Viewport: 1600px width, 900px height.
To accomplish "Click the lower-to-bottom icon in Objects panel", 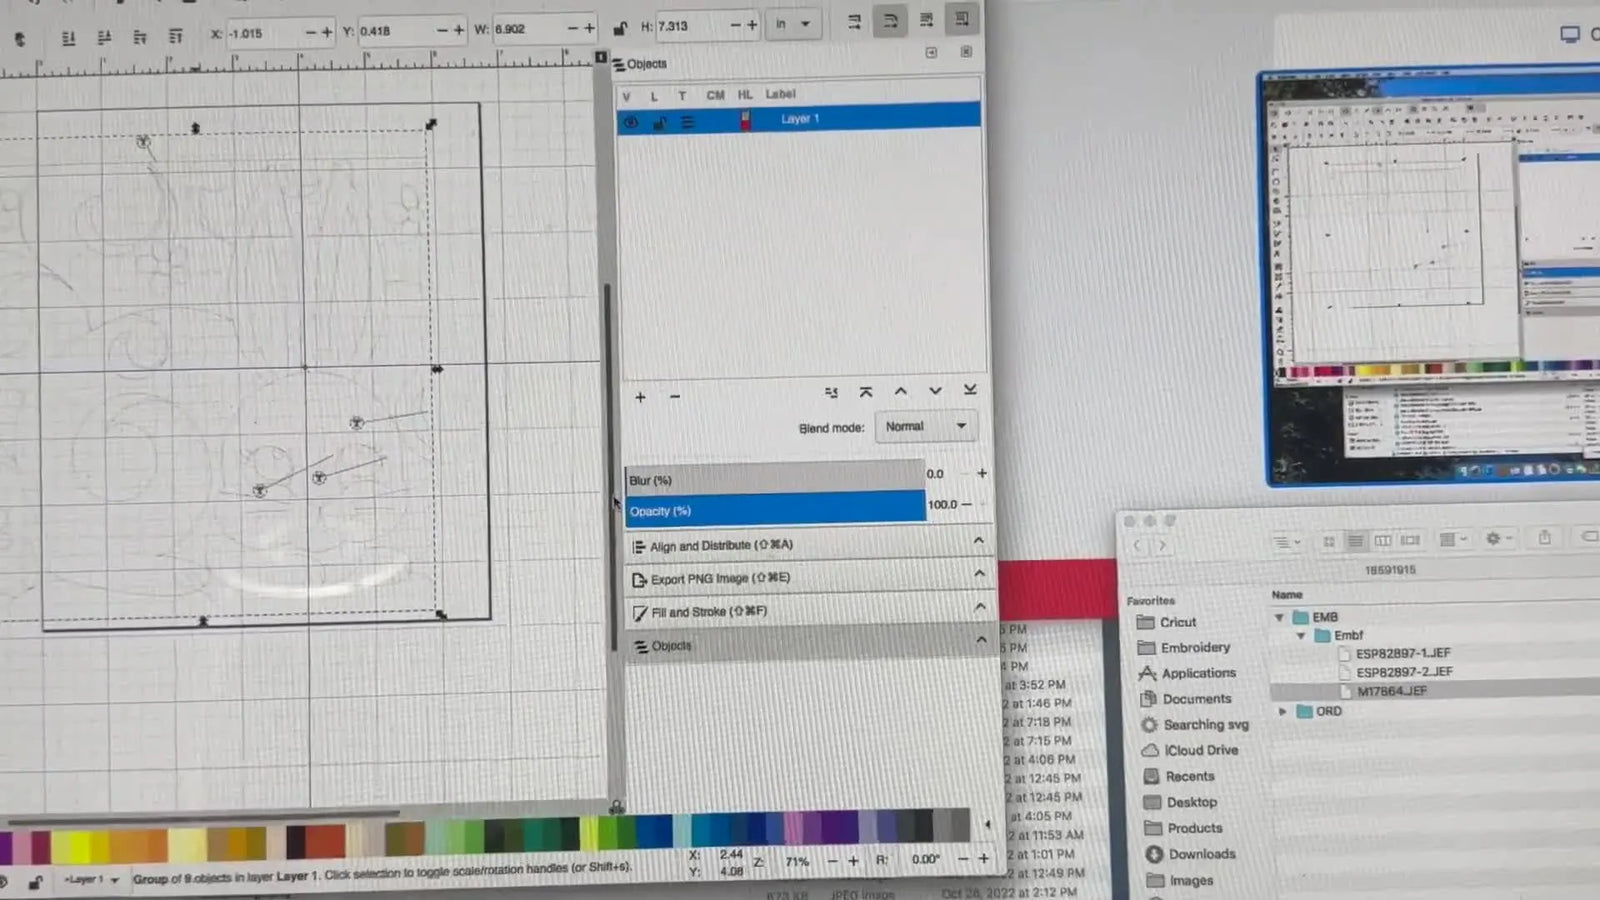I will coord(967,391).
